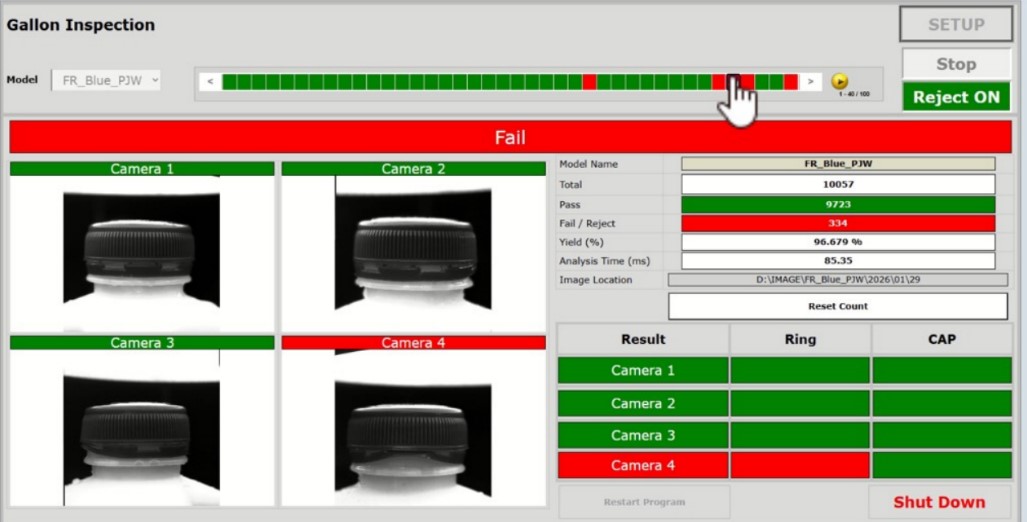This screenshot has height=522, width=1027.
Task: Click the red Camera 4 result row
Action: coord(643,466)
